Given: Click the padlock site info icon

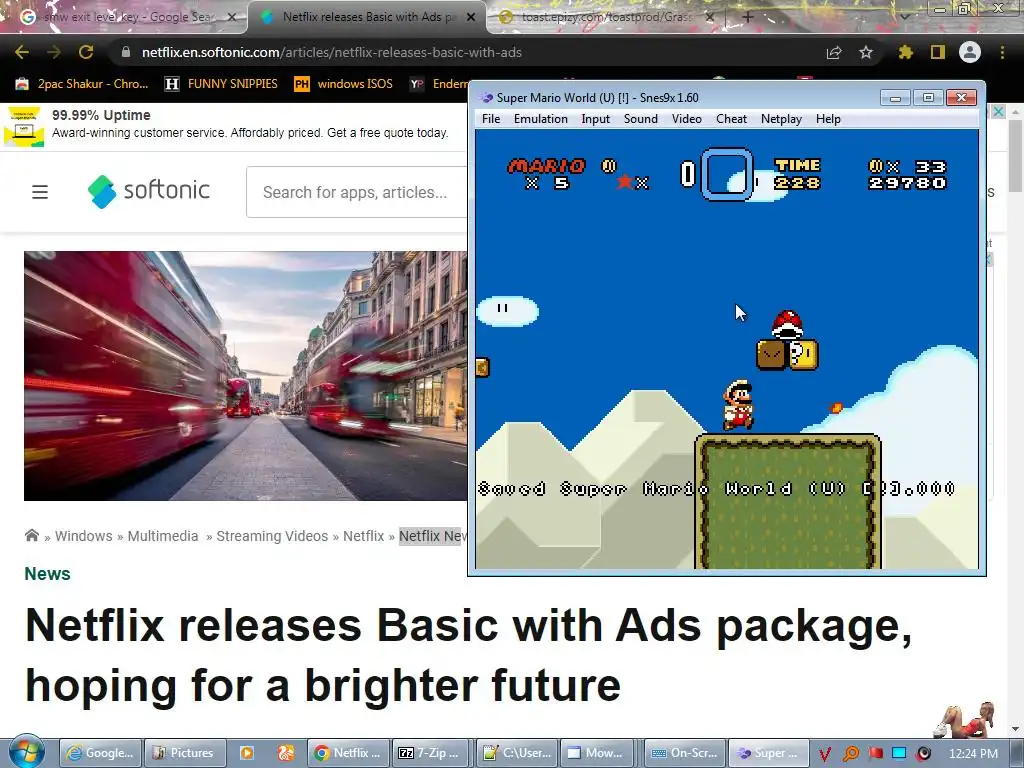Looking at the screenshot, I should [x=126, y=52].
